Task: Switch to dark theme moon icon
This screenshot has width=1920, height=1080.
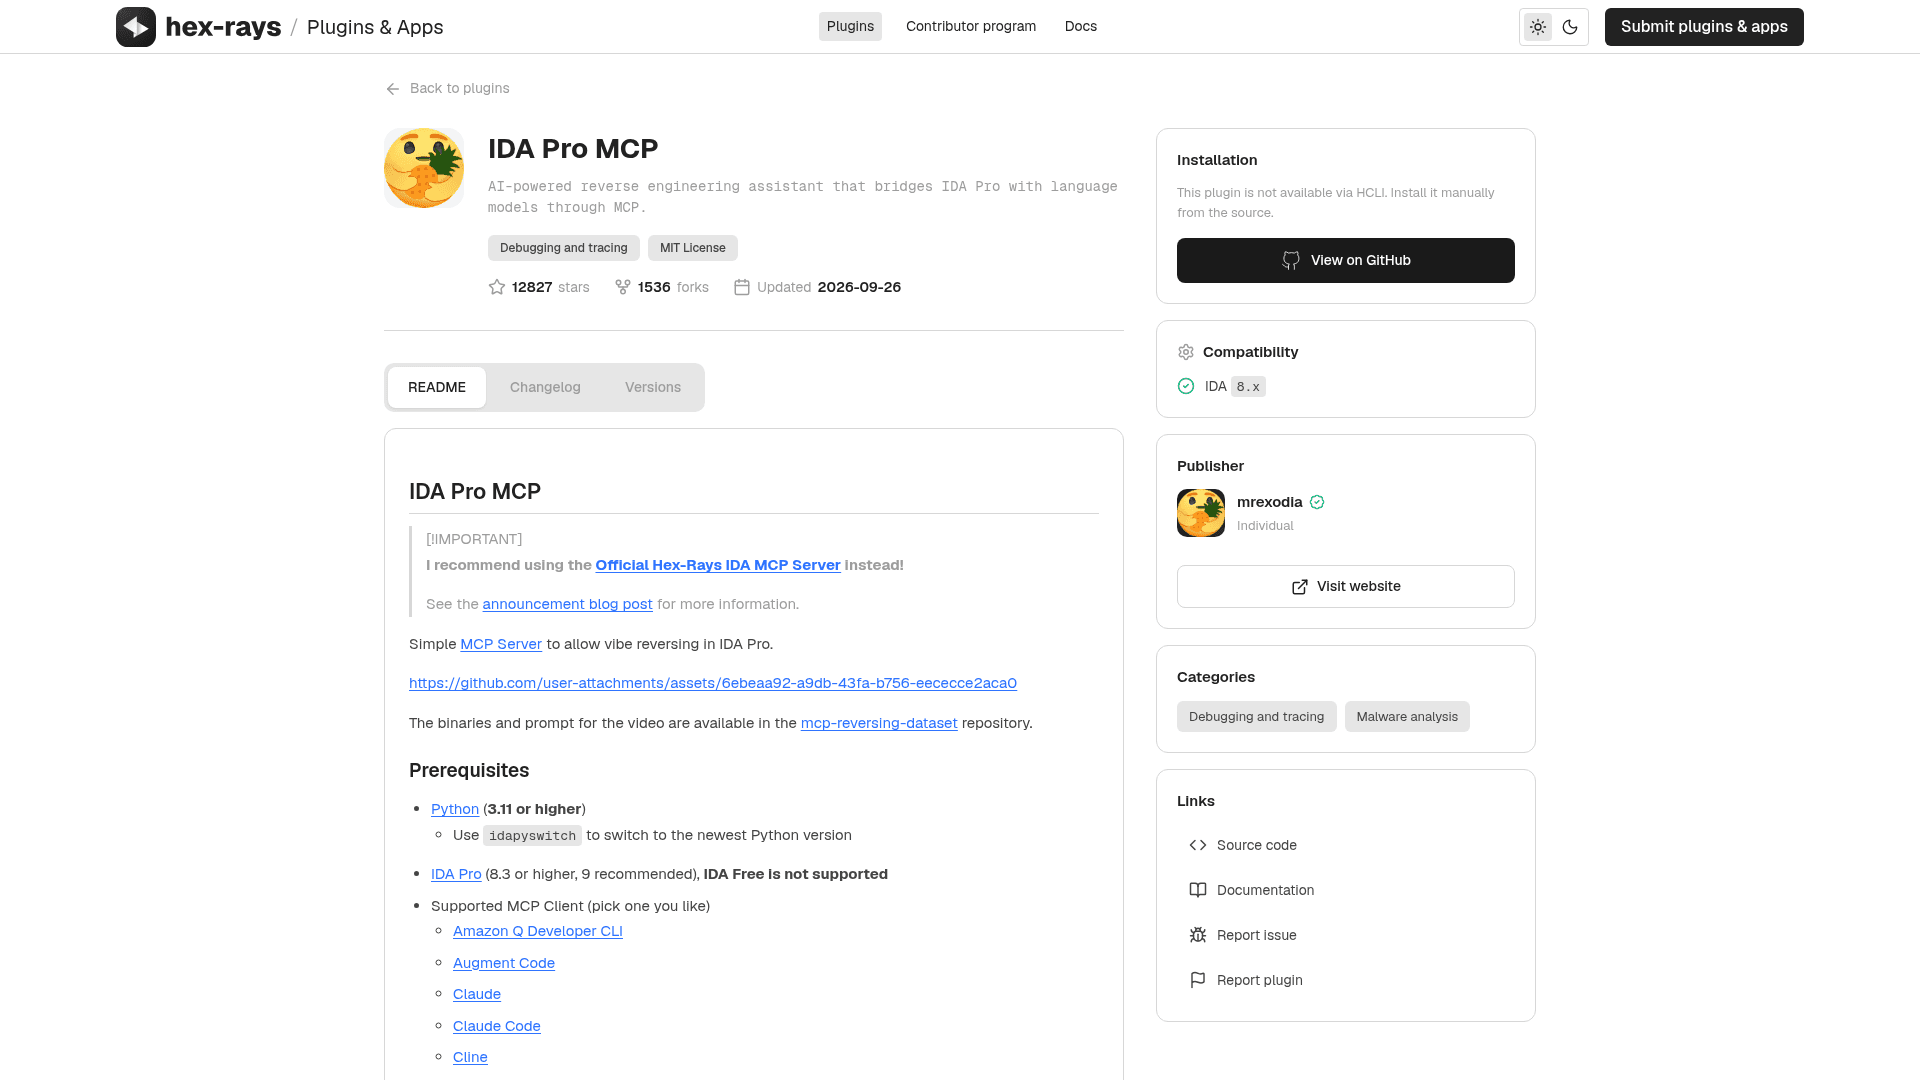Action: point(1570,27)
